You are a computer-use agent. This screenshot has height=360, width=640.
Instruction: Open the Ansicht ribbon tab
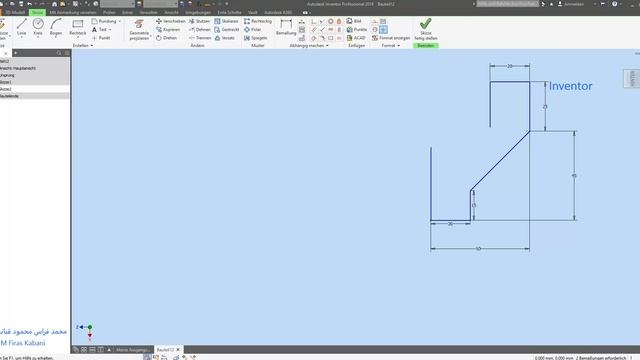(171, 12)
